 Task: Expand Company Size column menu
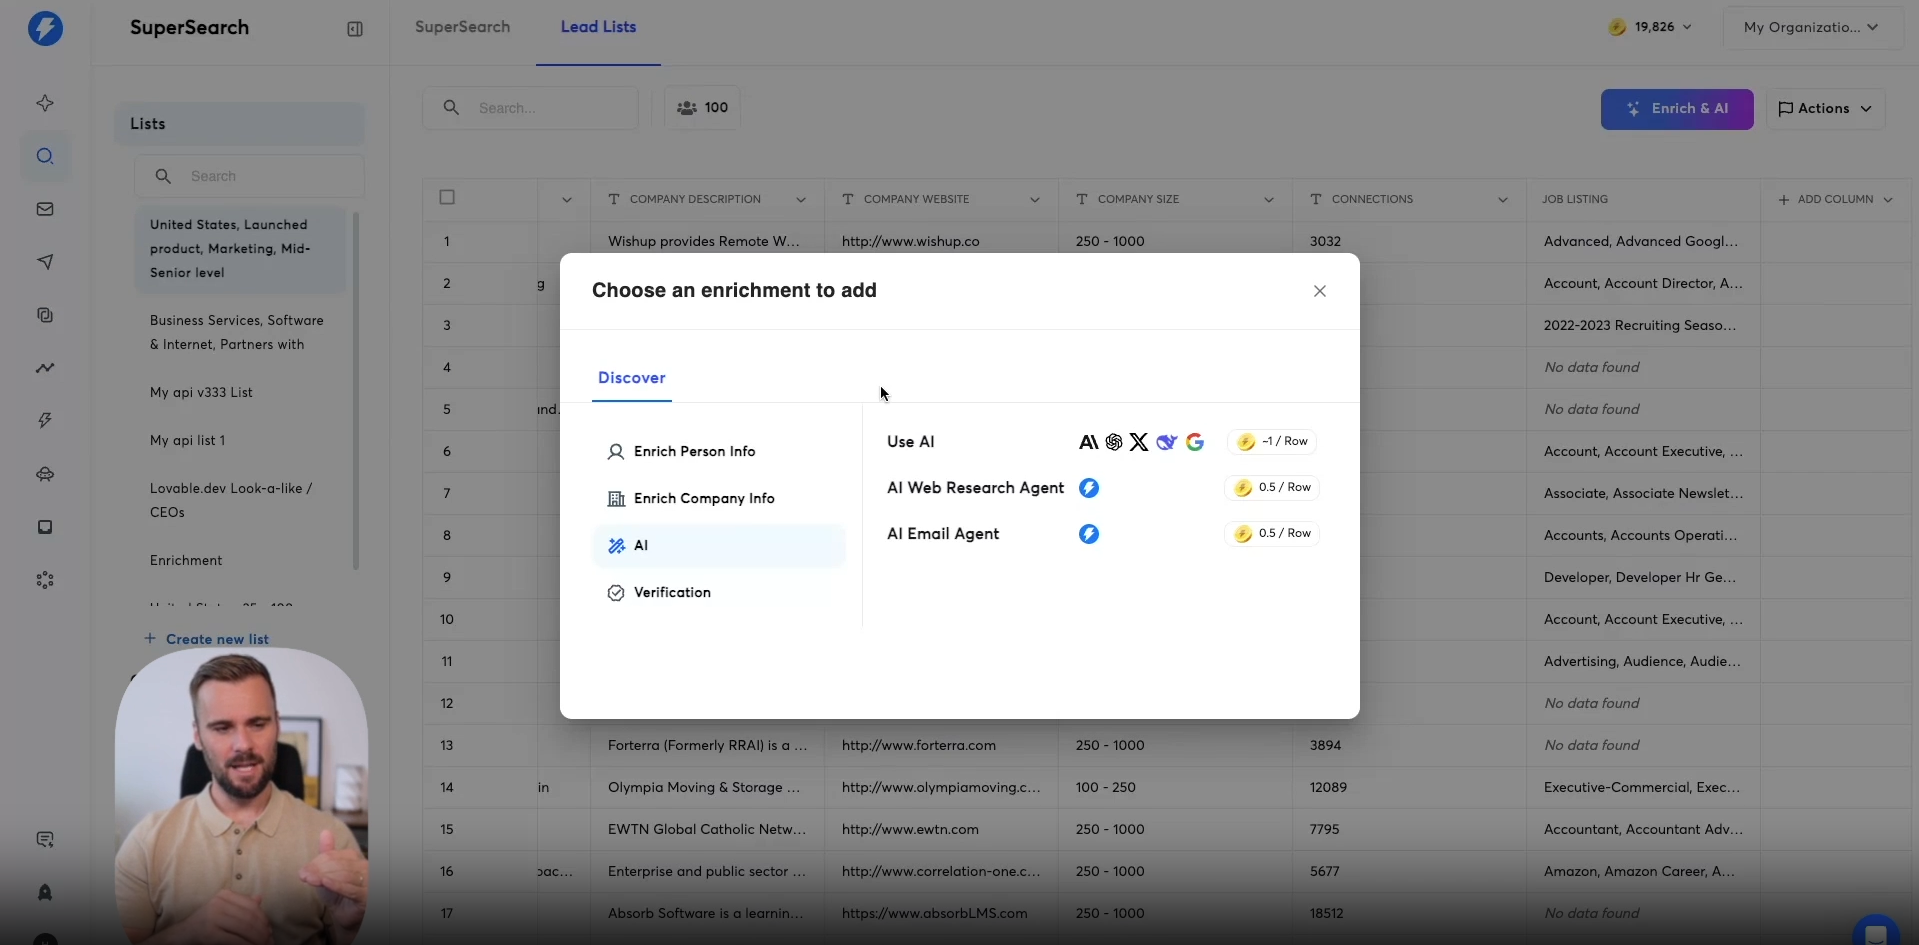(x=1269, y=200)
